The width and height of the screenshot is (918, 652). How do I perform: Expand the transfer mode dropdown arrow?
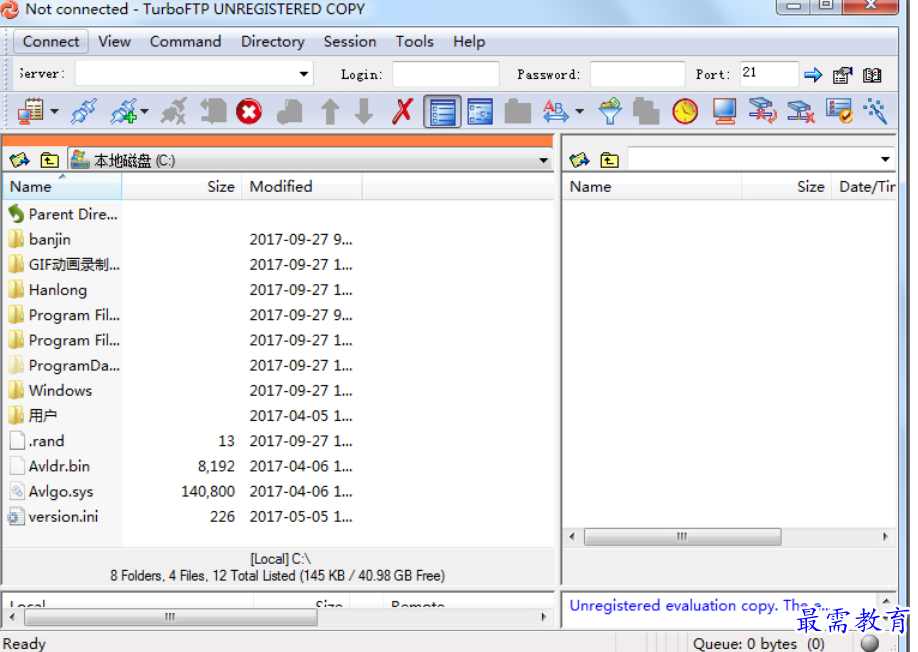(x=580, y=111)
